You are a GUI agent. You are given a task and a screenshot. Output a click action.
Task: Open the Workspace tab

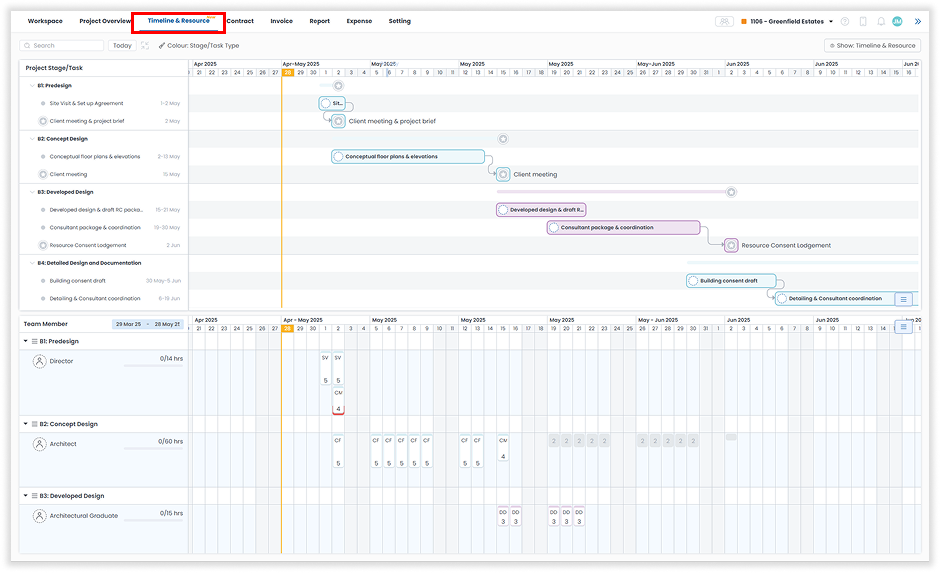(x=45, y=21)
